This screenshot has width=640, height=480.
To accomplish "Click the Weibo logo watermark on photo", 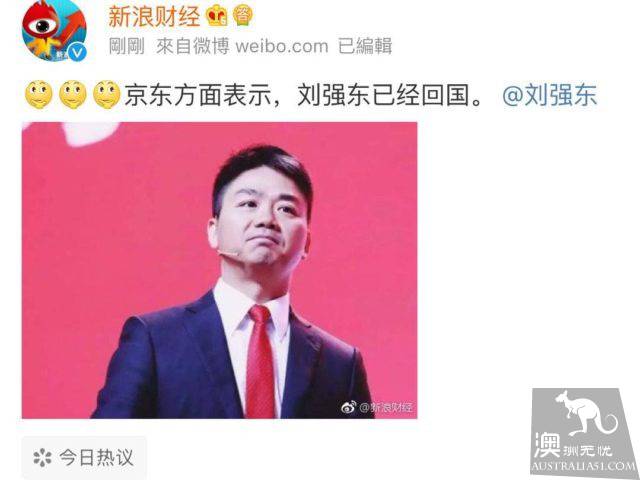I will pyautogui.click(x=349, y=407).
